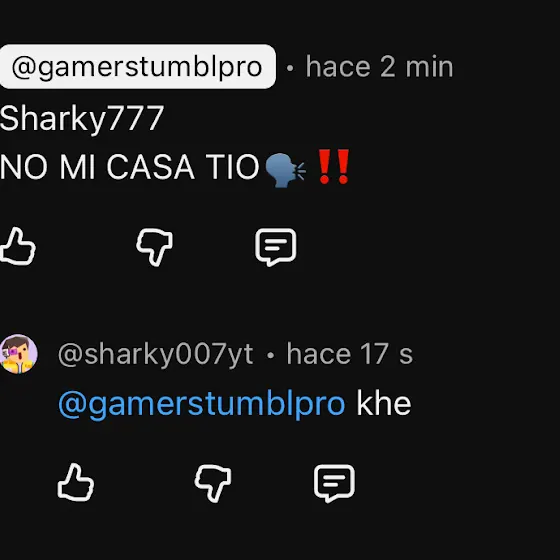Like the gamerstumblpro comment
This screenshot has width=560, height=560.
tap(18, 247)
